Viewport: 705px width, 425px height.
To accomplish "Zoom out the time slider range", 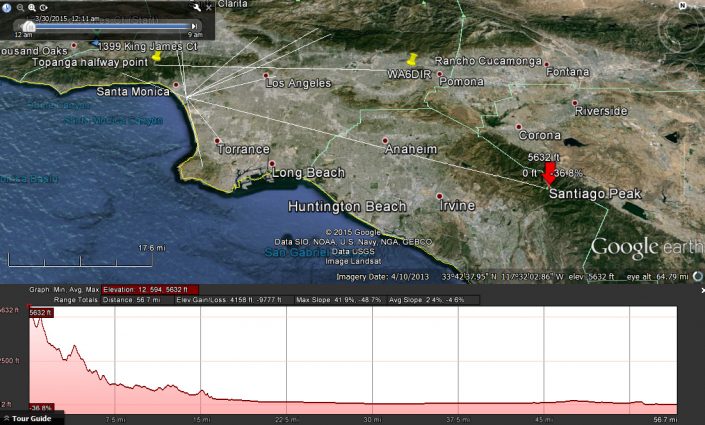I will 20,8.
